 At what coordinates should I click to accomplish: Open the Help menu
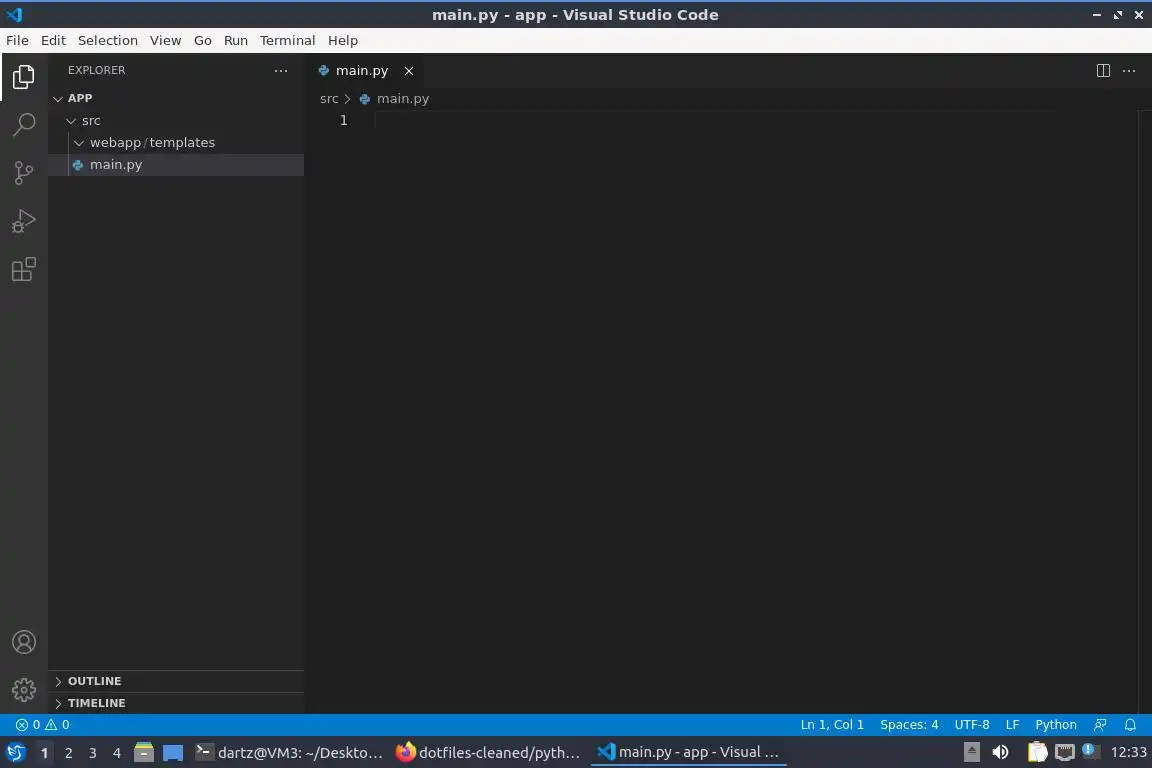pyautogui.click(x=342, y=40)
